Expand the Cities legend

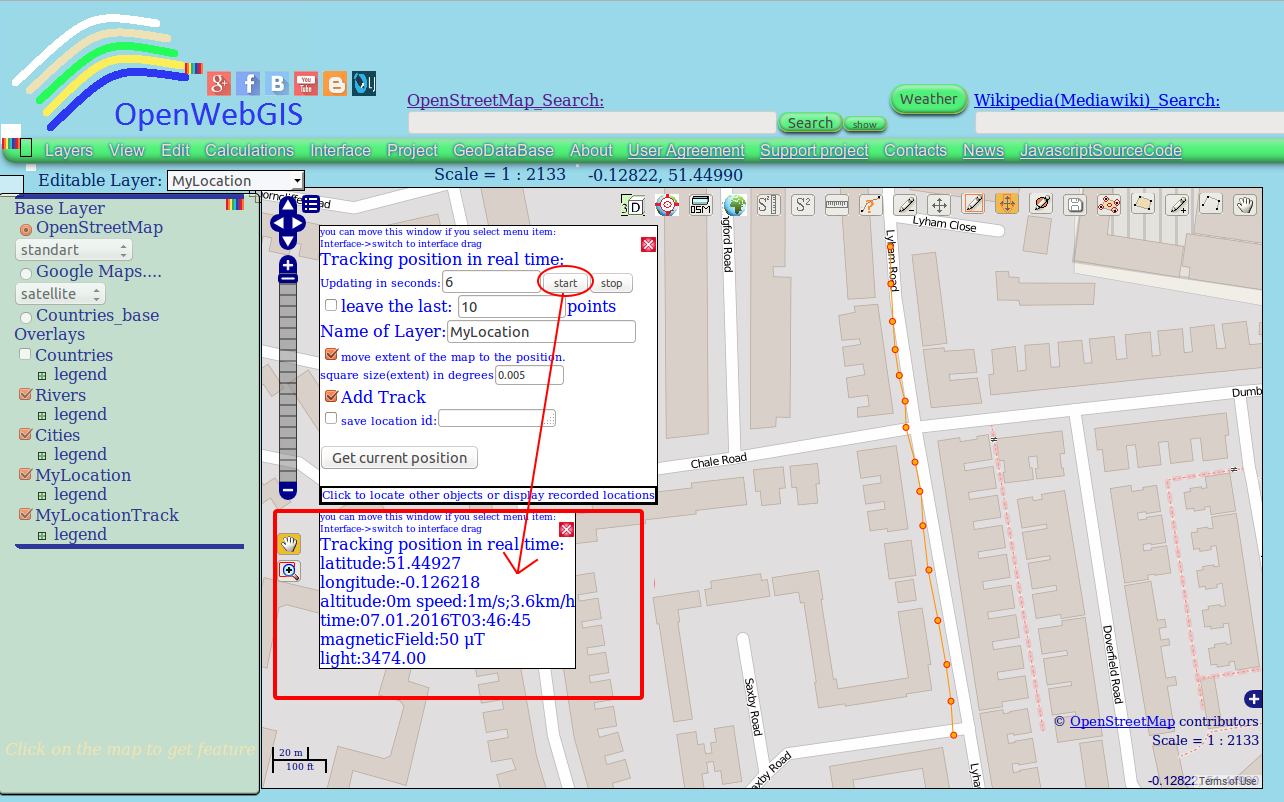[42, 456]
